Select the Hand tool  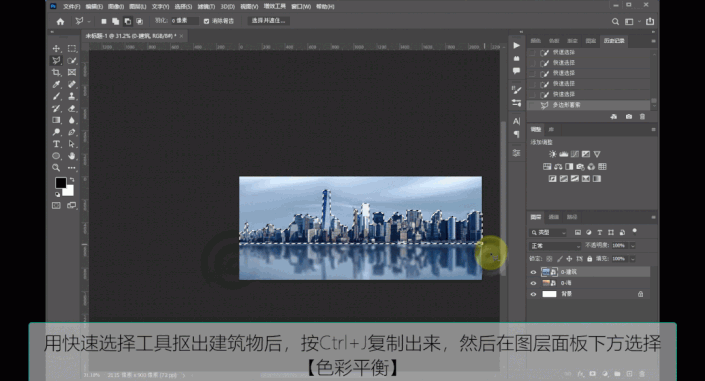71,156
